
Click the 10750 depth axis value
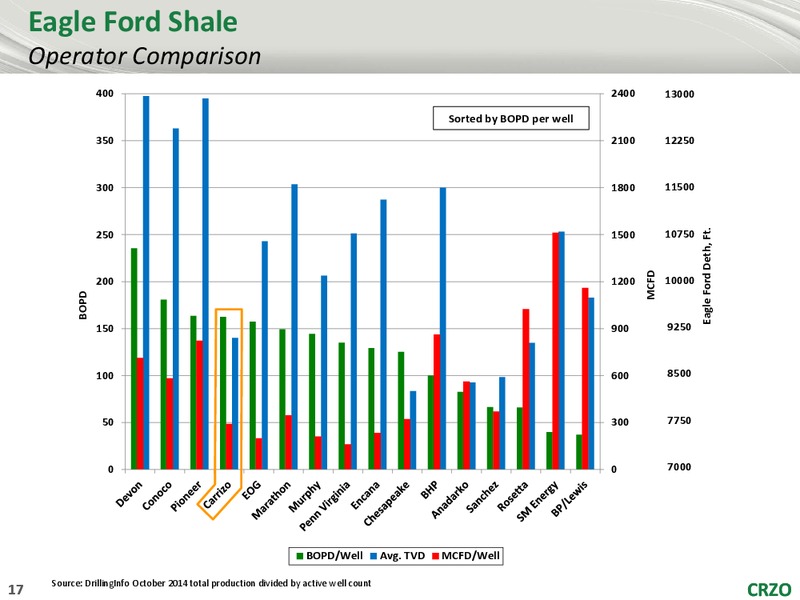tap(680, 234)
